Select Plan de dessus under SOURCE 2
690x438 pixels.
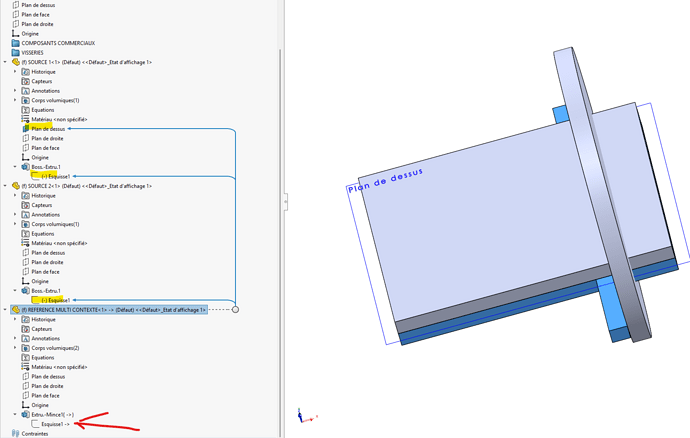48,253
